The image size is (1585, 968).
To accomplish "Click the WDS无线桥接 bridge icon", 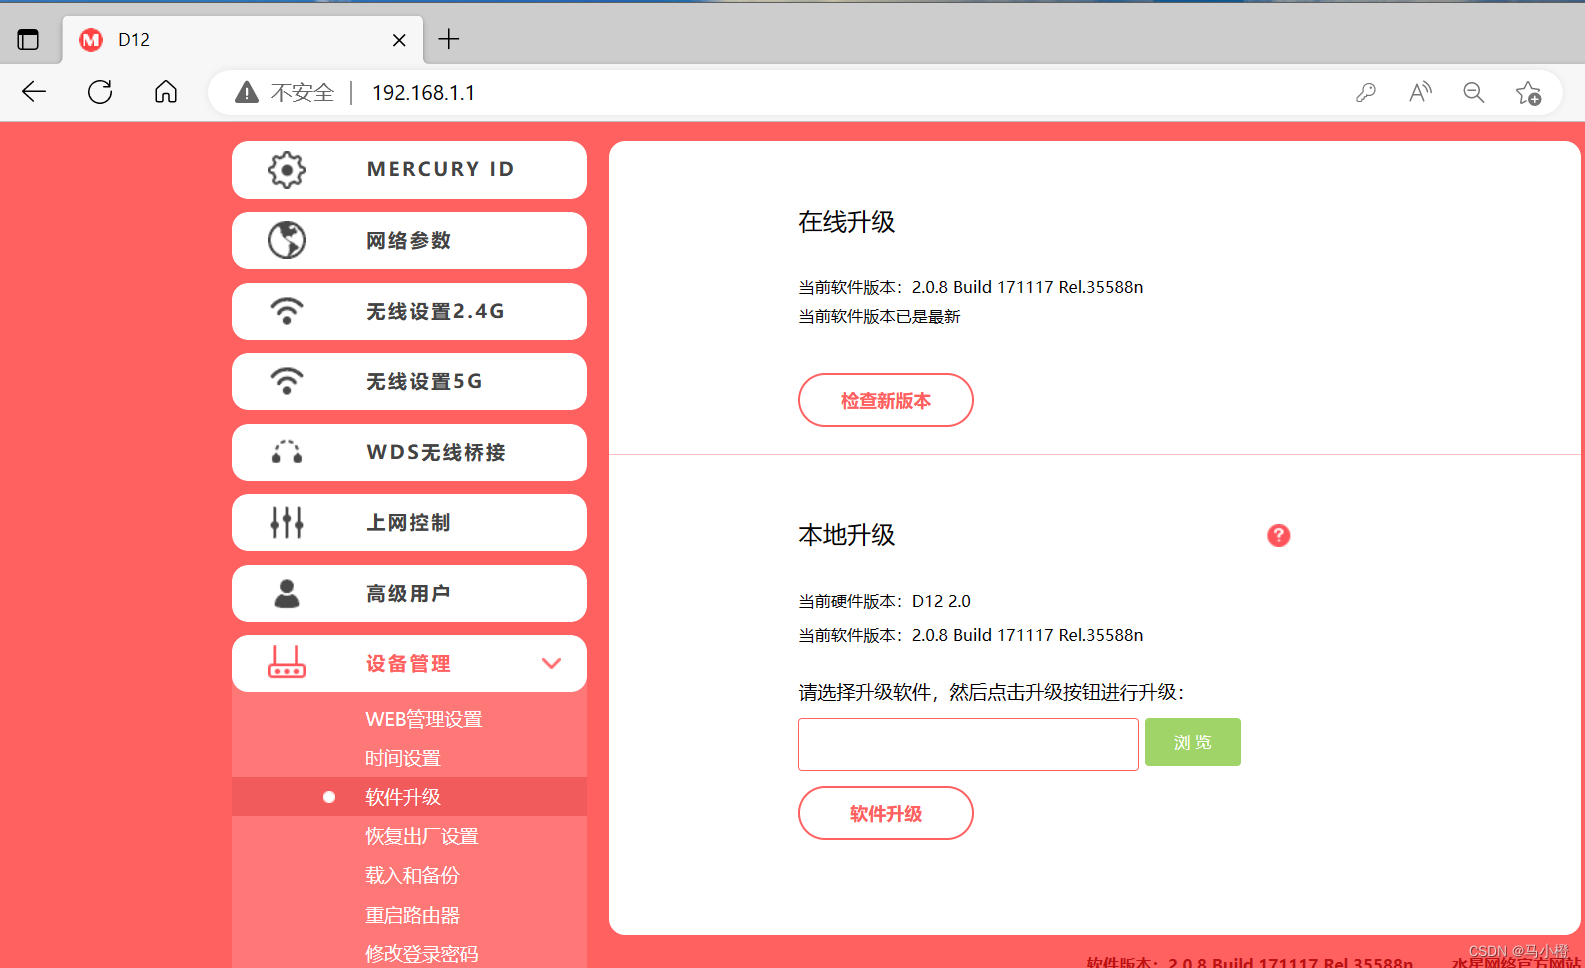I will click(287, 452).
